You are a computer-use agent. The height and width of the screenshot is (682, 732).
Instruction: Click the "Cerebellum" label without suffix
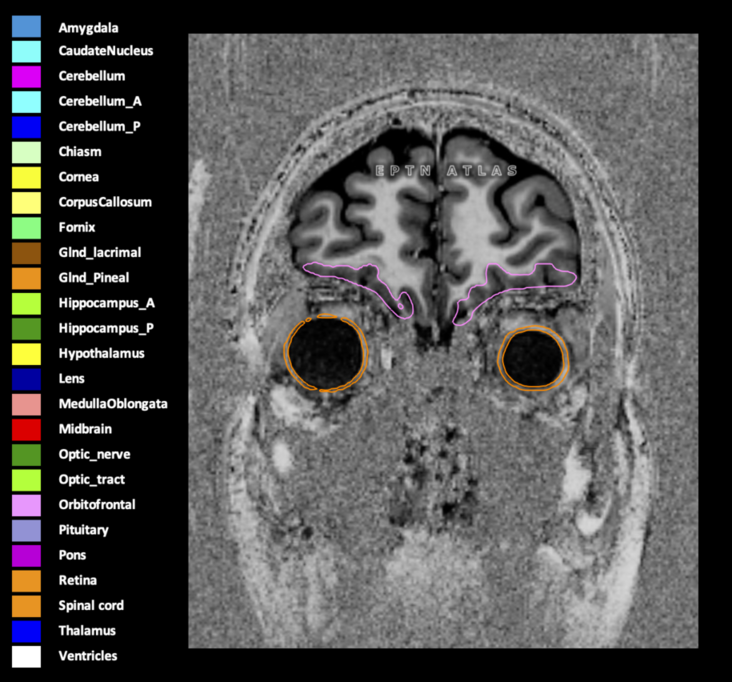(x=92, y=76)
